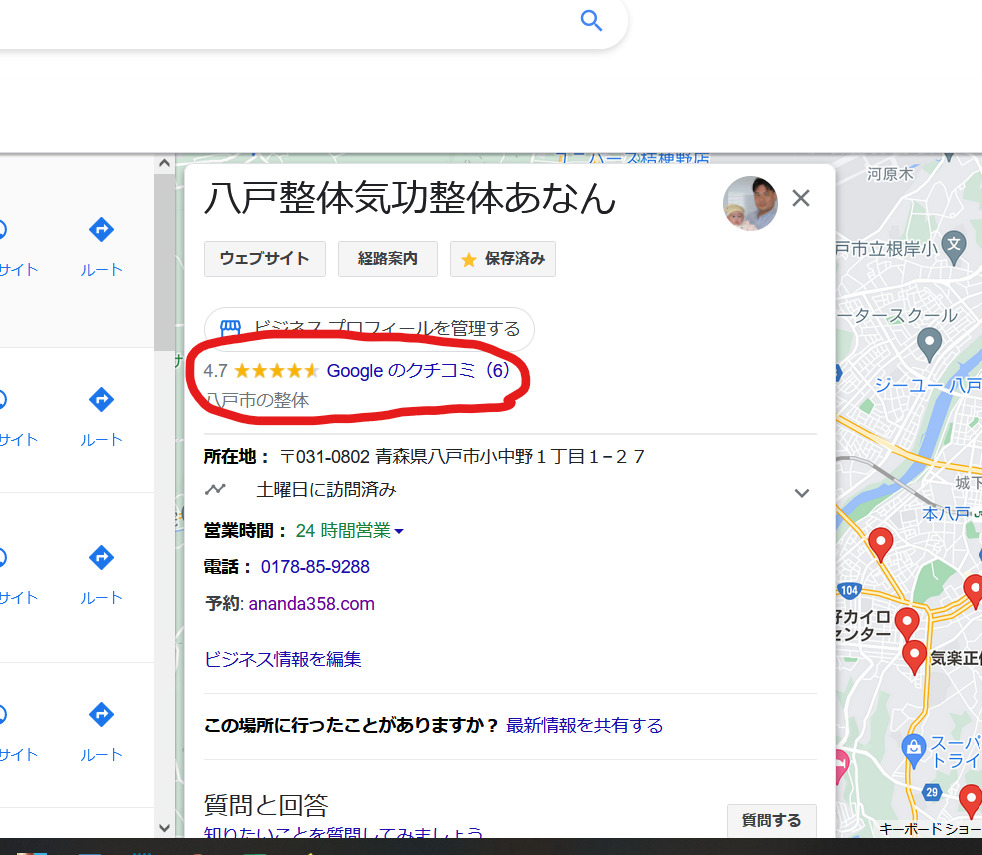Click the 質問する question button
Screen dimensions: 982x855
pyautogui.click(x=771, y=819)
